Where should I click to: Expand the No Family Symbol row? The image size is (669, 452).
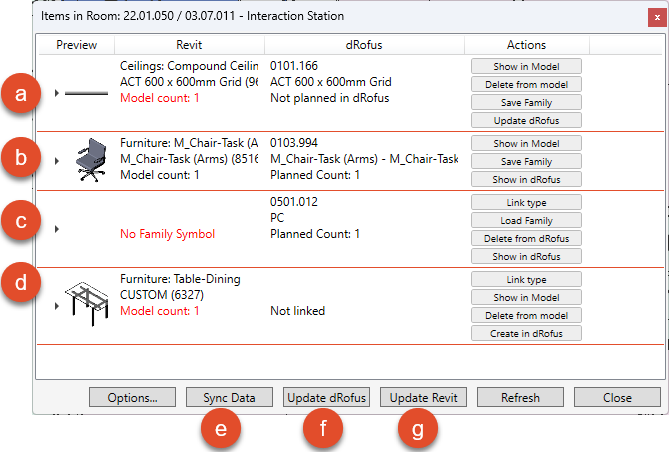(57, 229)
